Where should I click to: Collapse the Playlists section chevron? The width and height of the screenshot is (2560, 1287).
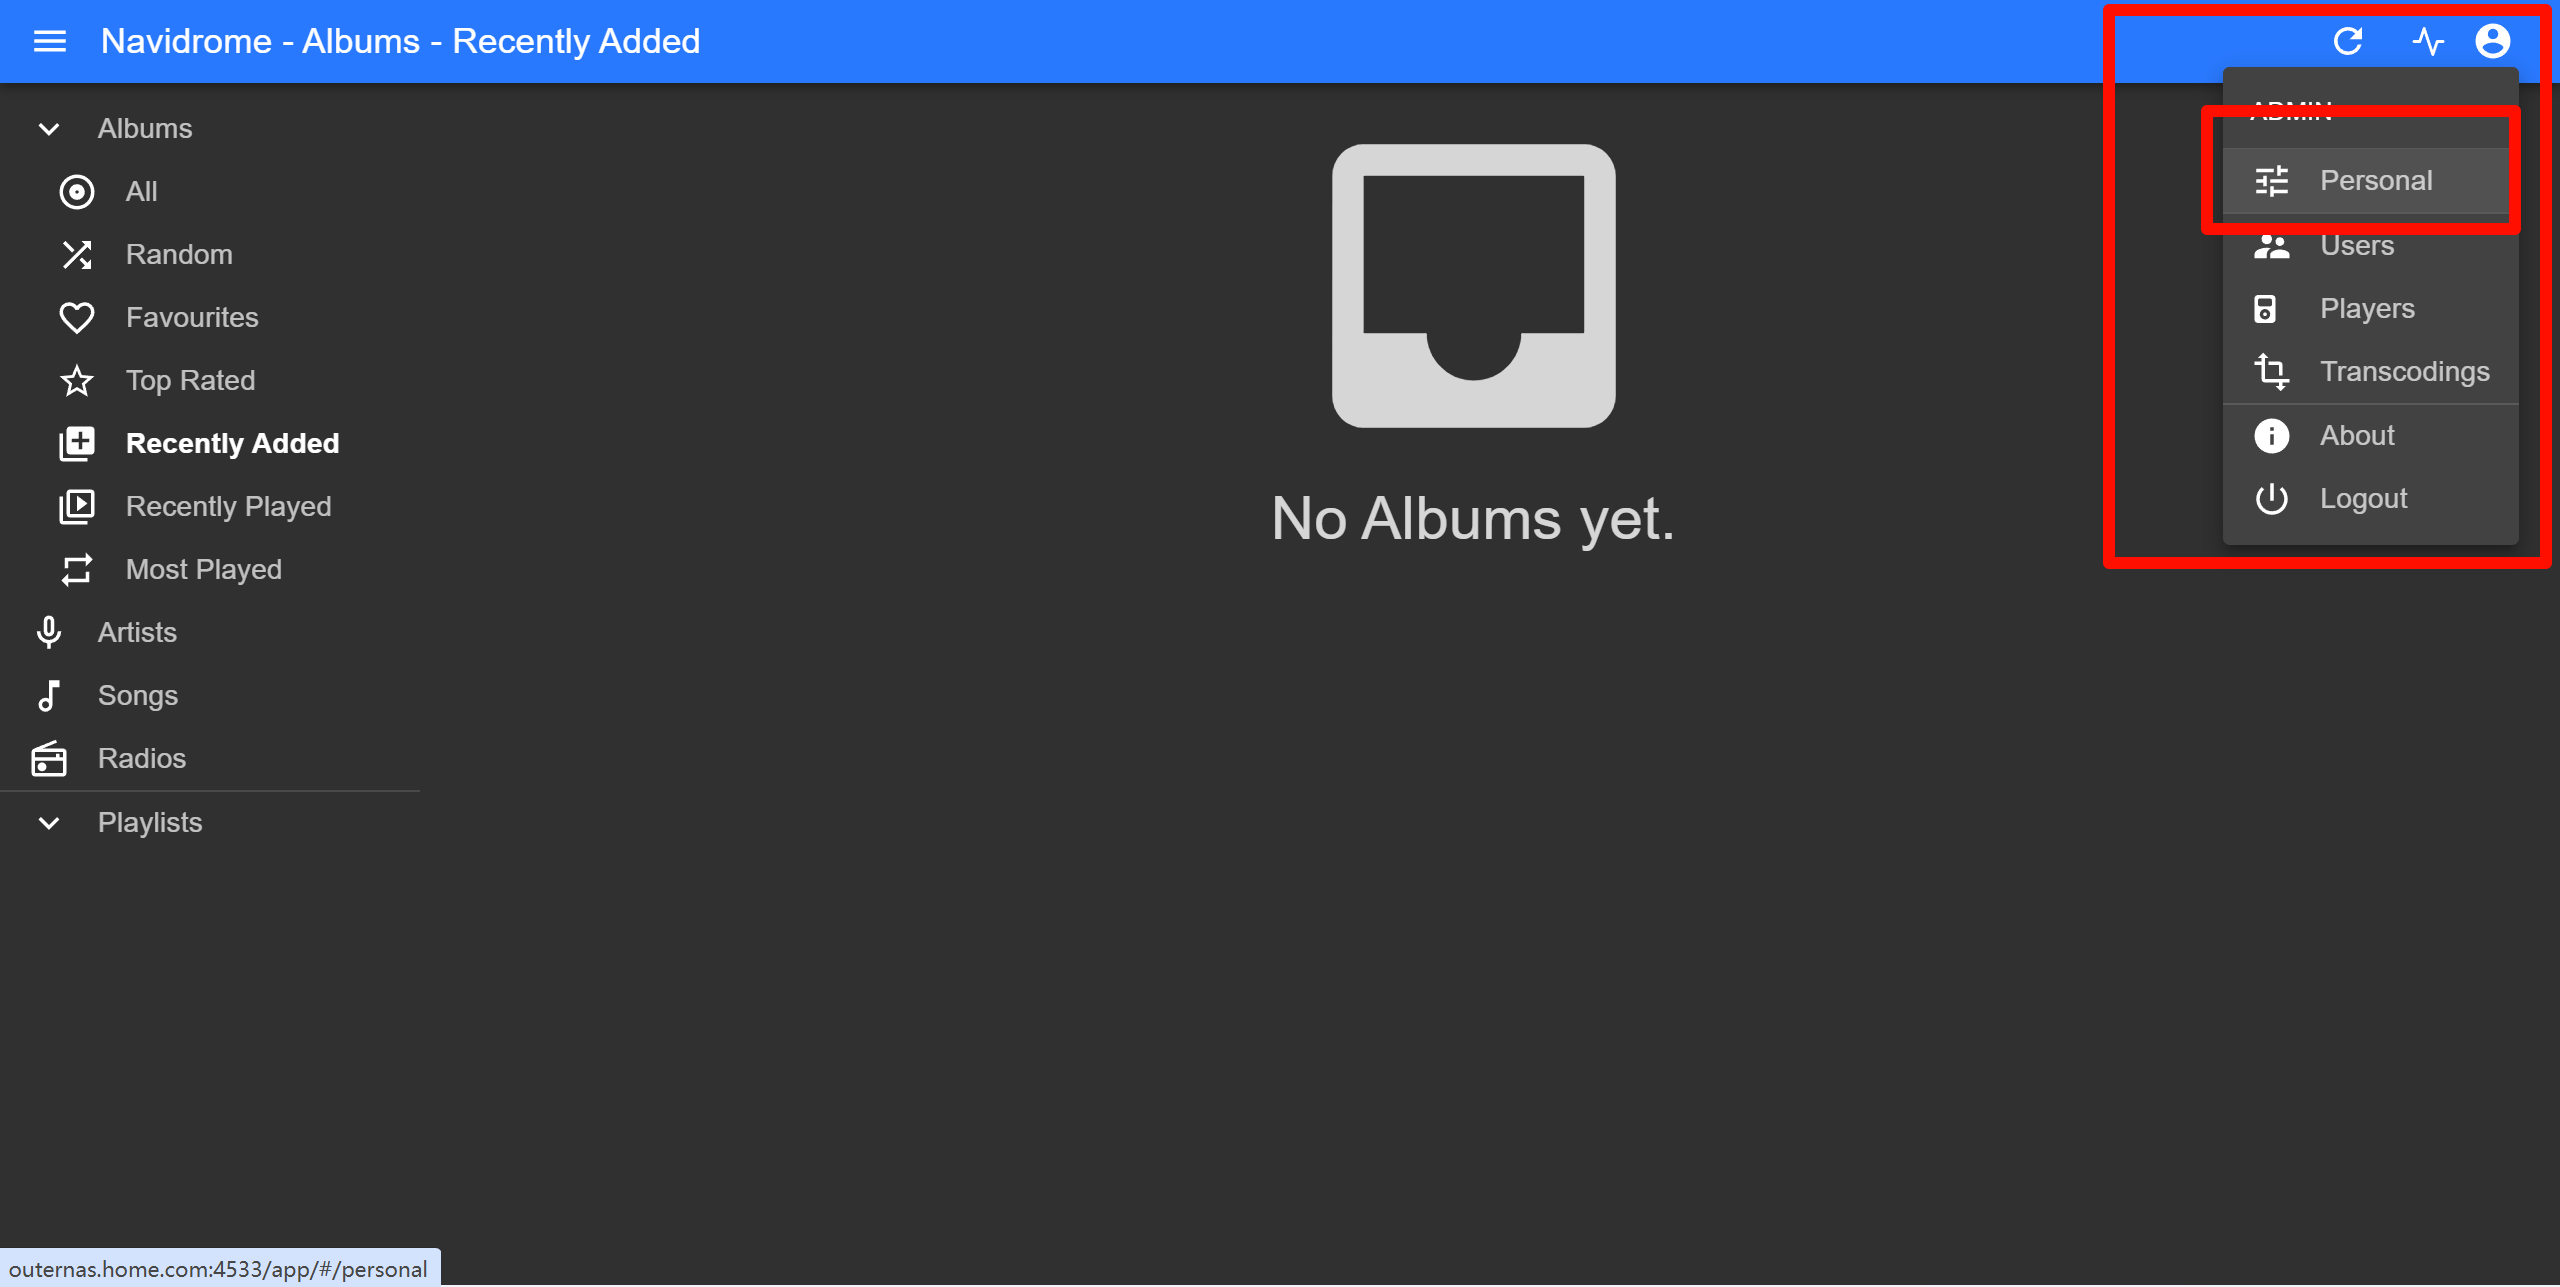pos(49,823)
